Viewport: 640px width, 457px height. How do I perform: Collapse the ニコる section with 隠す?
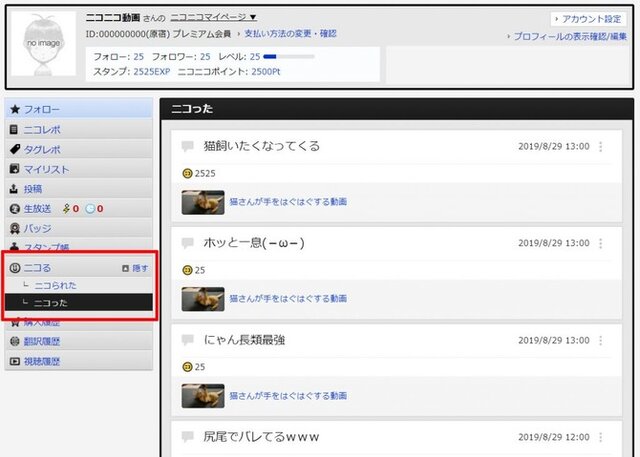135,268
